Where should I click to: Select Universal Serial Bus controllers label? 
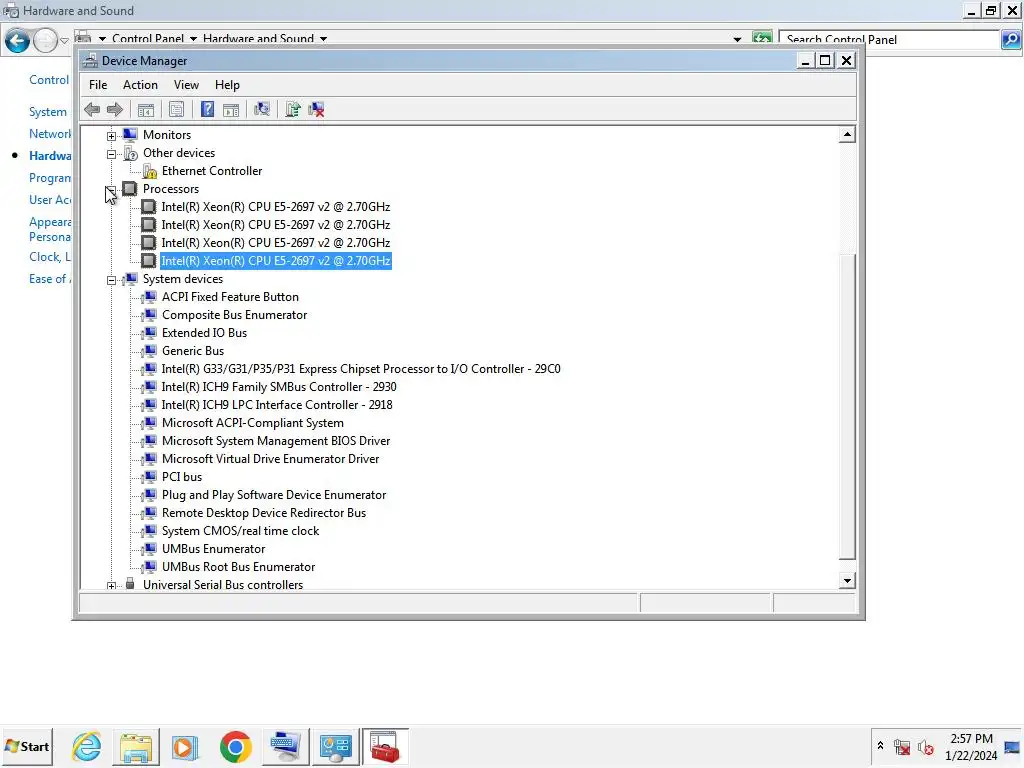pyautogui.click(x=223, y=585)
